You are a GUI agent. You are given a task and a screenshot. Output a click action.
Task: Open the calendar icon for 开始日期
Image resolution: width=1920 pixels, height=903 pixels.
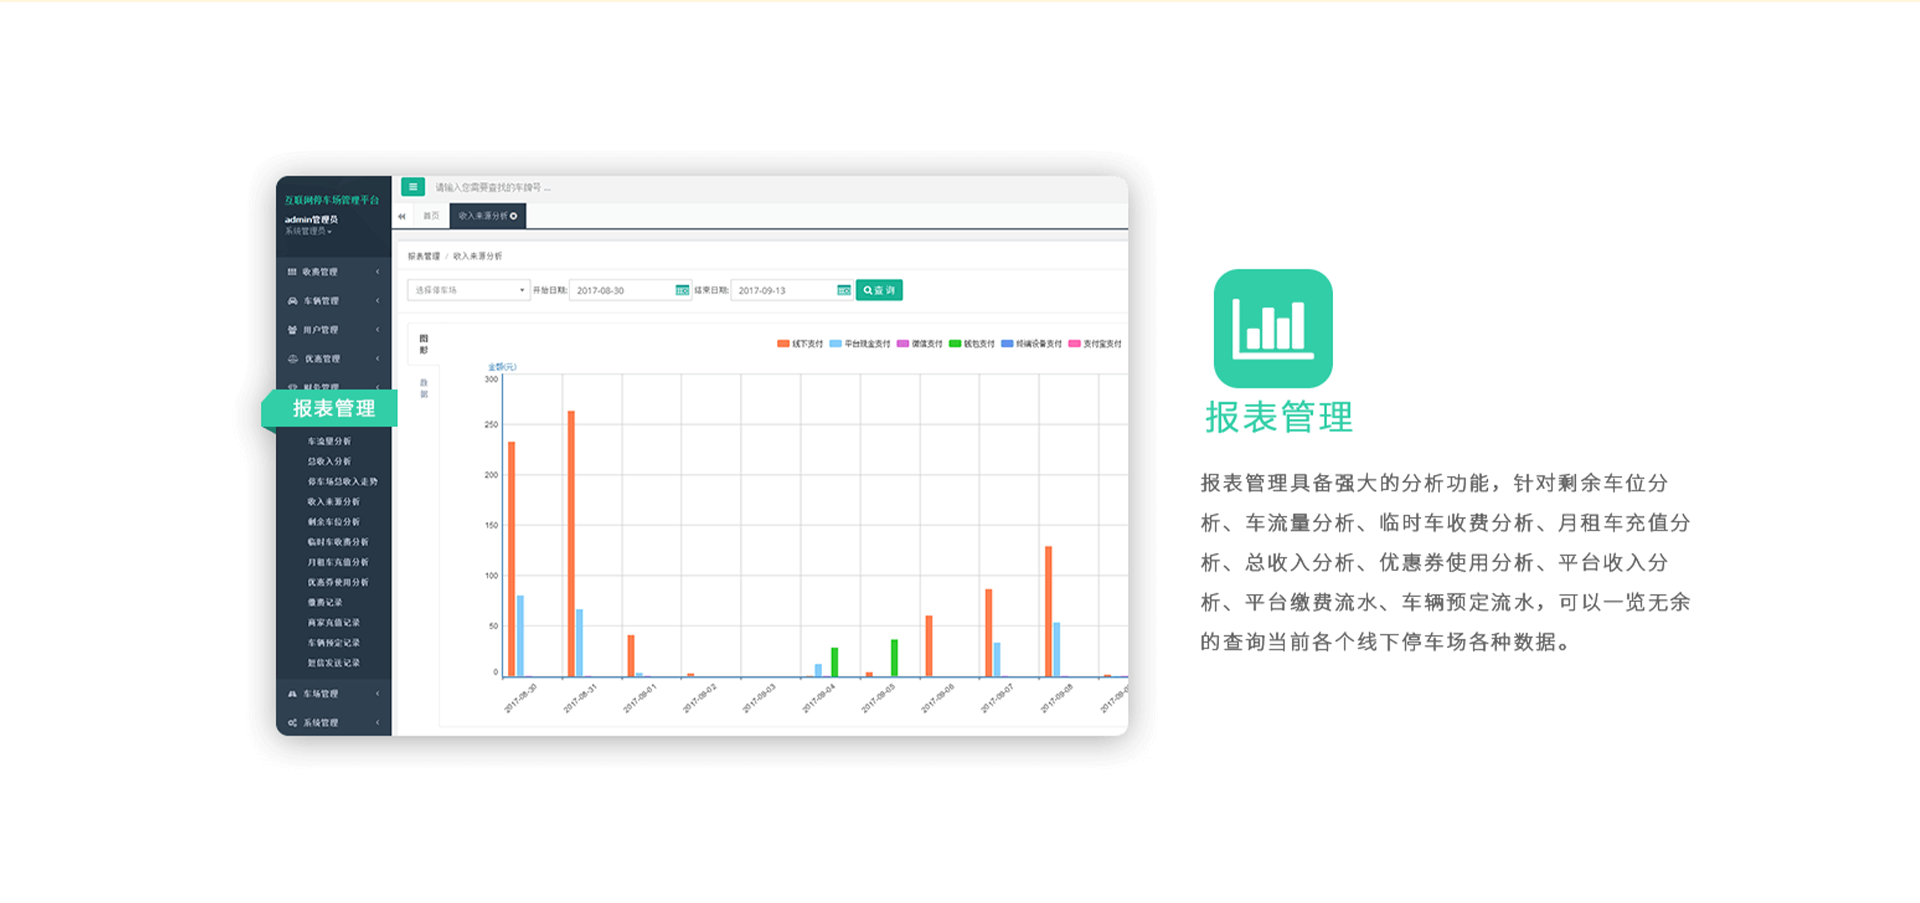click(x=682, y=290)
